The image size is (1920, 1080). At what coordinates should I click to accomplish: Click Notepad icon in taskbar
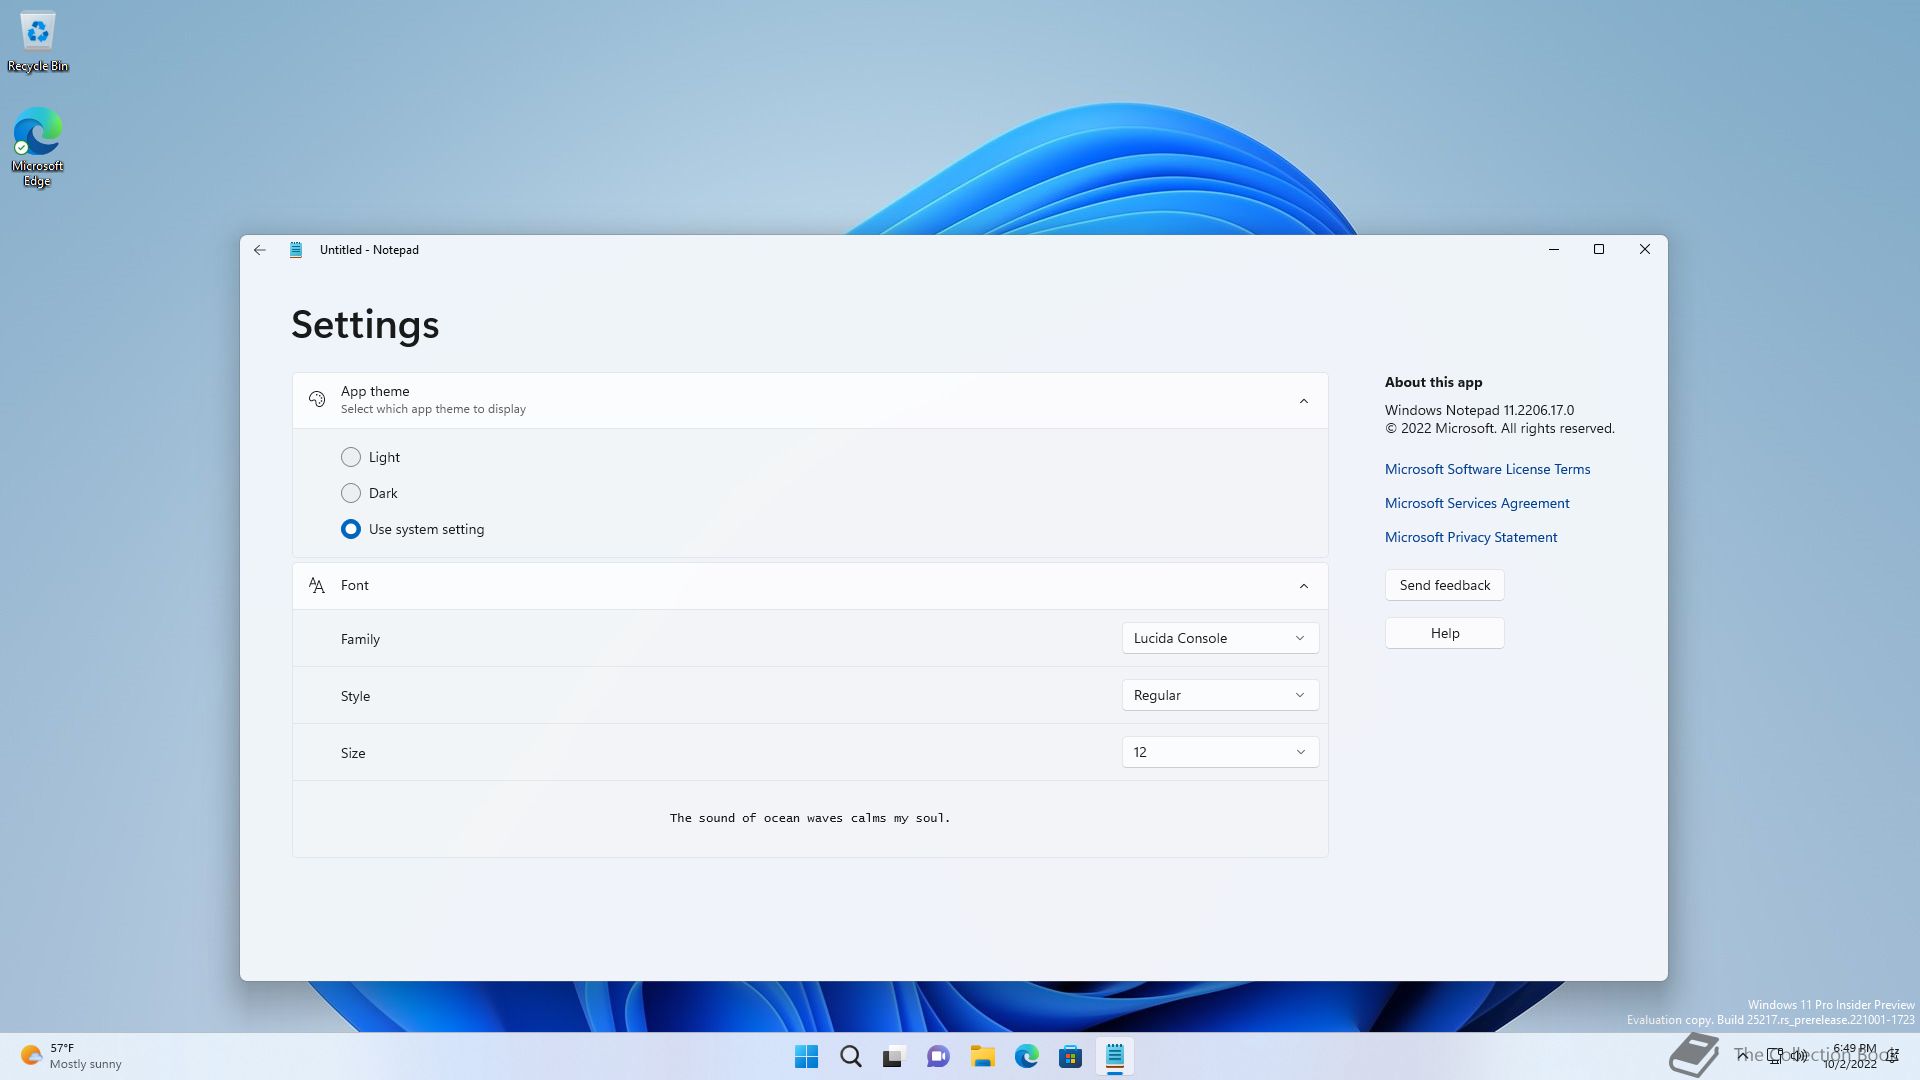point(1114,1056)
